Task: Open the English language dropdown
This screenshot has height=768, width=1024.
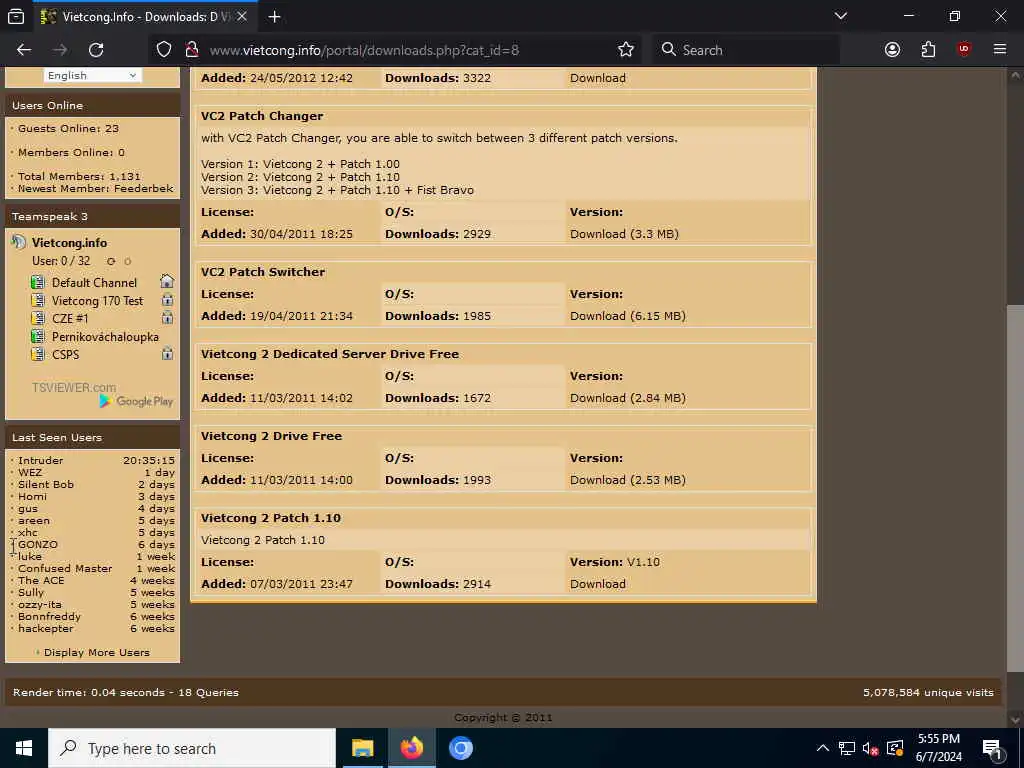Action: (92, 75)
